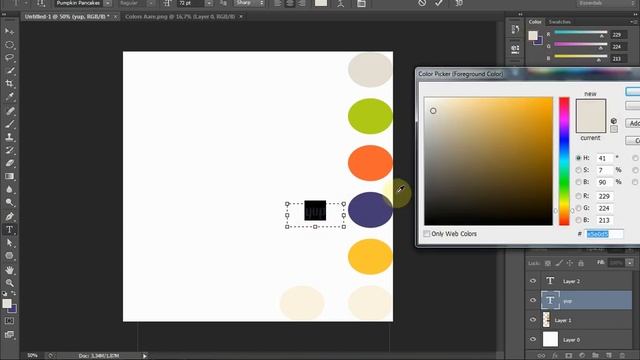Align text to the left

(278, 3)
